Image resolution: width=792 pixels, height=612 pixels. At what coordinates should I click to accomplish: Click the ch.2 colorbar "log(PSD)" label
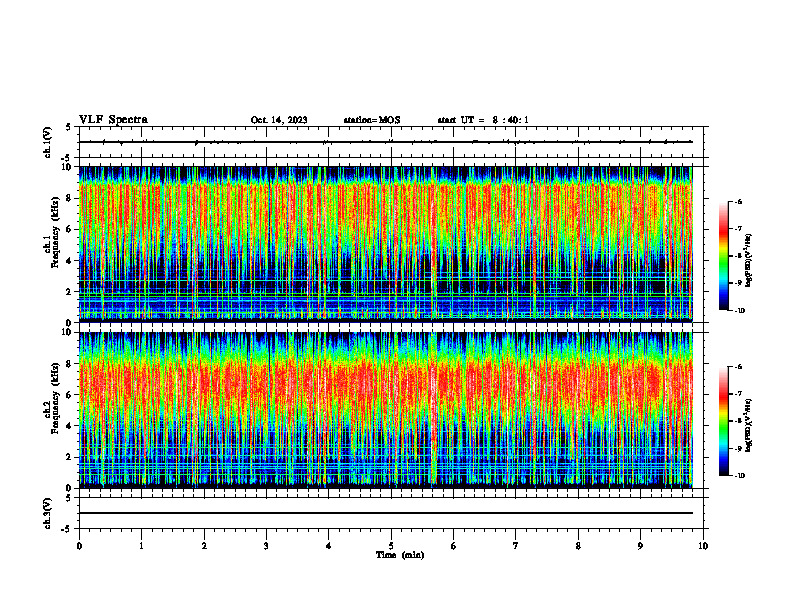pyautogui.click(x=749, y=425)
